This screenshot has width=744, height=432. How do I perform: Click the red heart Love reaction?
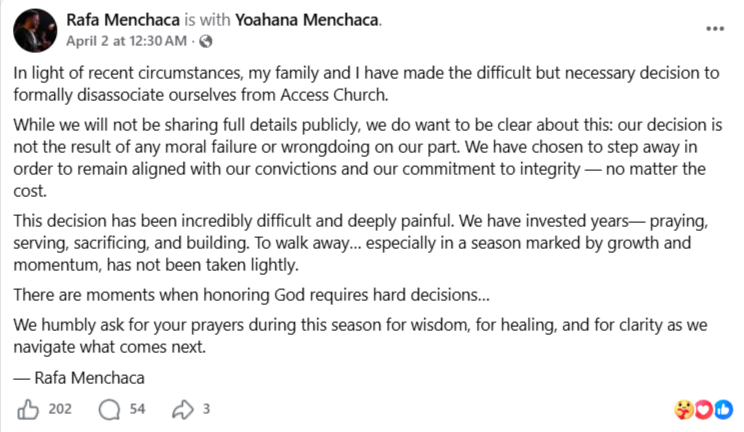coord(703,408)
